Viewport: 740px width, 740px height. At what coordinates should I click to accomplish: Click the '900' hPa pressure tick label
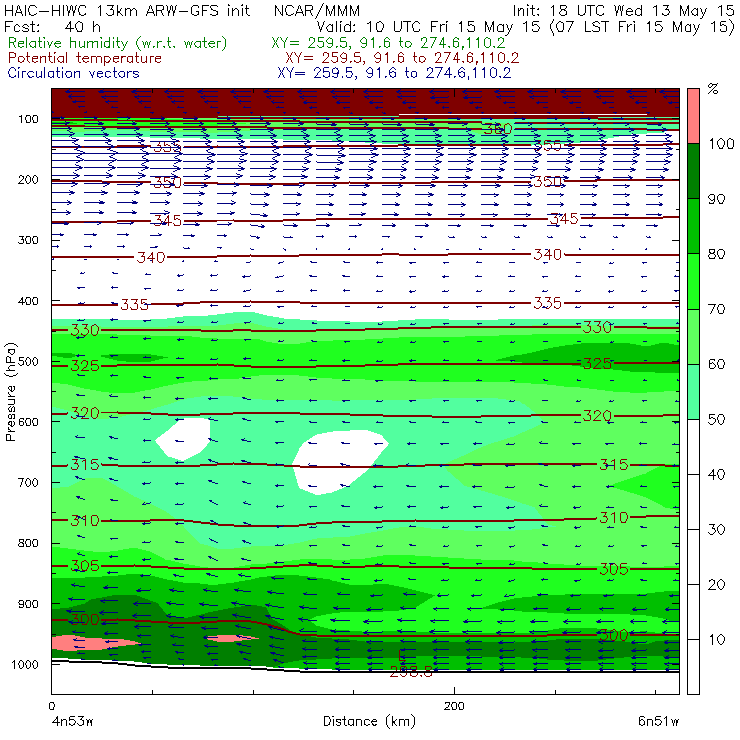pos(28,604)
